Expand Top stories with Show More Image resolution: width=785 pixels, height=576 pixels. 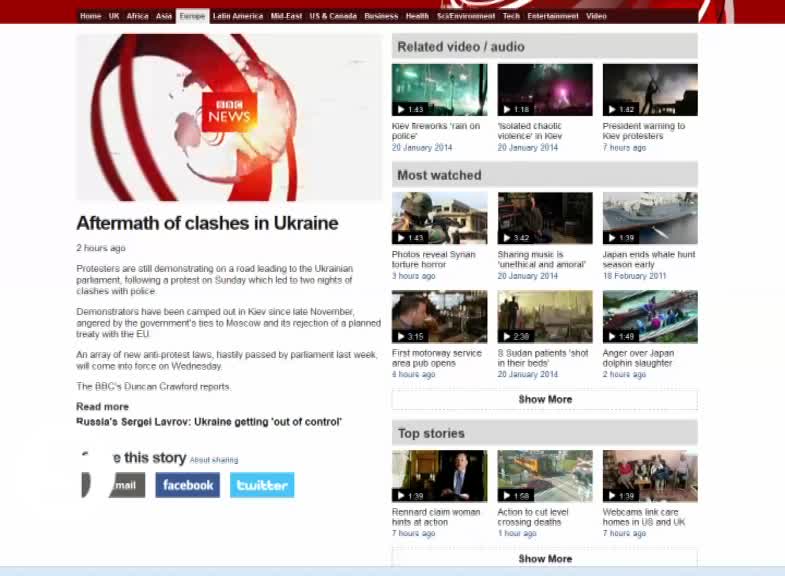[545, 559]
